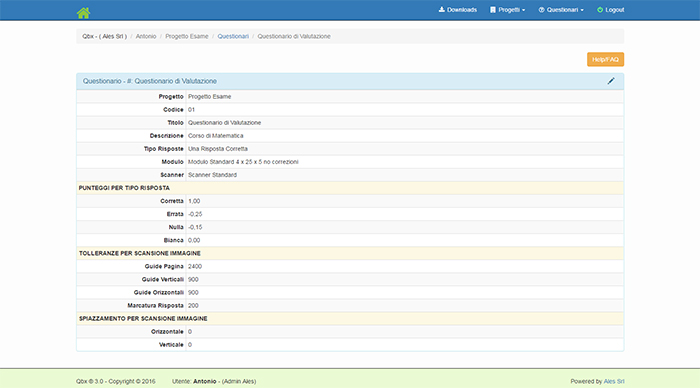Select the Antonio breadcrumb entry
The height and width of the screenshot is (388, 700).
(x=146, y=36)
